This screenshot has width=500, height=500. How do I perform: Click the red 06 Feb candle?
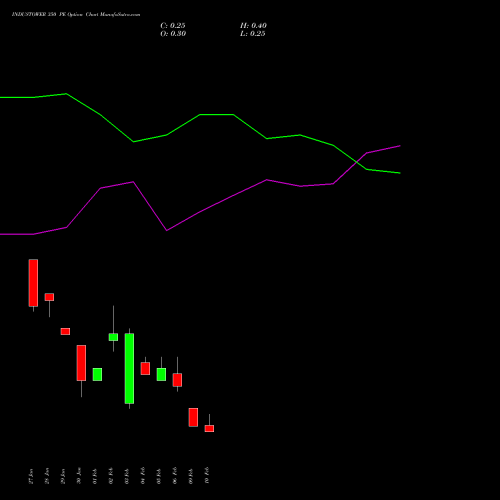tap(177, 380)
